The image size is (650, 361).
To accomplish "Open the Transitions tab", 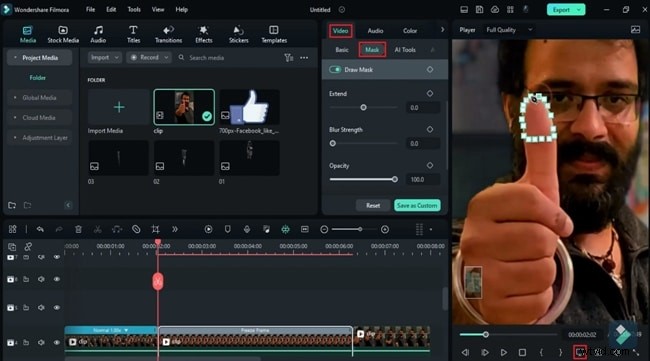I will pos(168,34).
